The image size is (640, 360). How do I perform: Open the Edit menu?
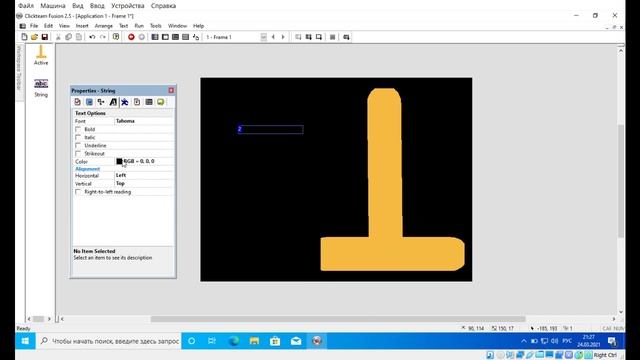pyautogui.click(x=48, y=26)
